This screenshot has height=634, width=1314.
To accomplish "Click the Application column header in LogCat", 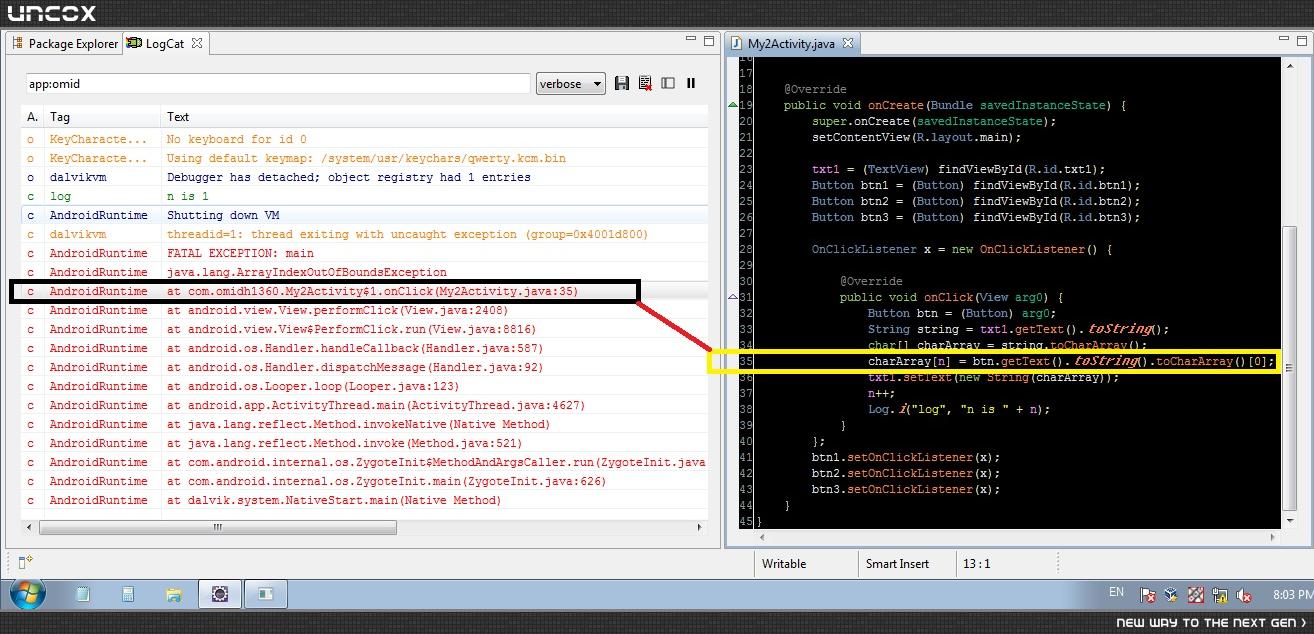I will pyautogui.click(x=33, y=117).
